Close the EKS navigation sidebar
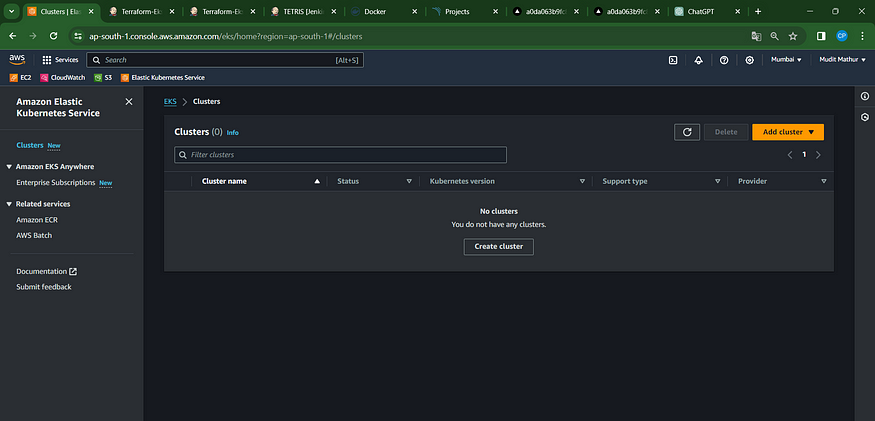The width and height of the screenshot is (875, 421). 129,102
